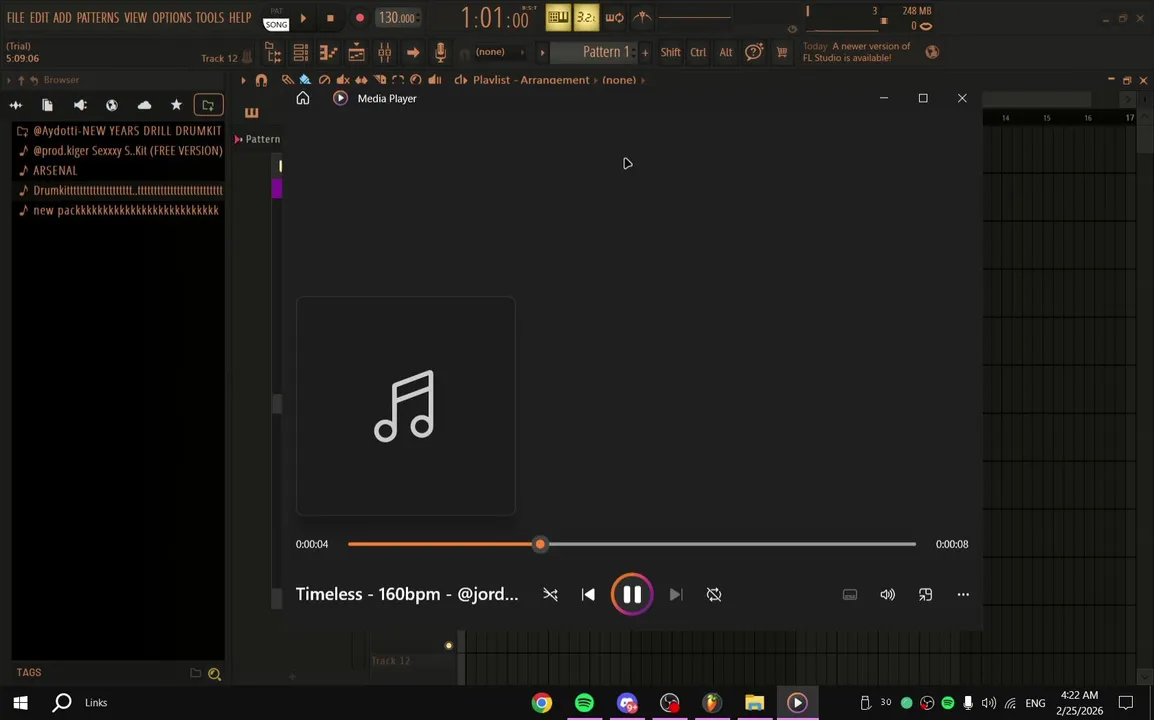Skip to previous track in Media Player
The height and width of the screenshot is (720, 1154).
point(588,594)
